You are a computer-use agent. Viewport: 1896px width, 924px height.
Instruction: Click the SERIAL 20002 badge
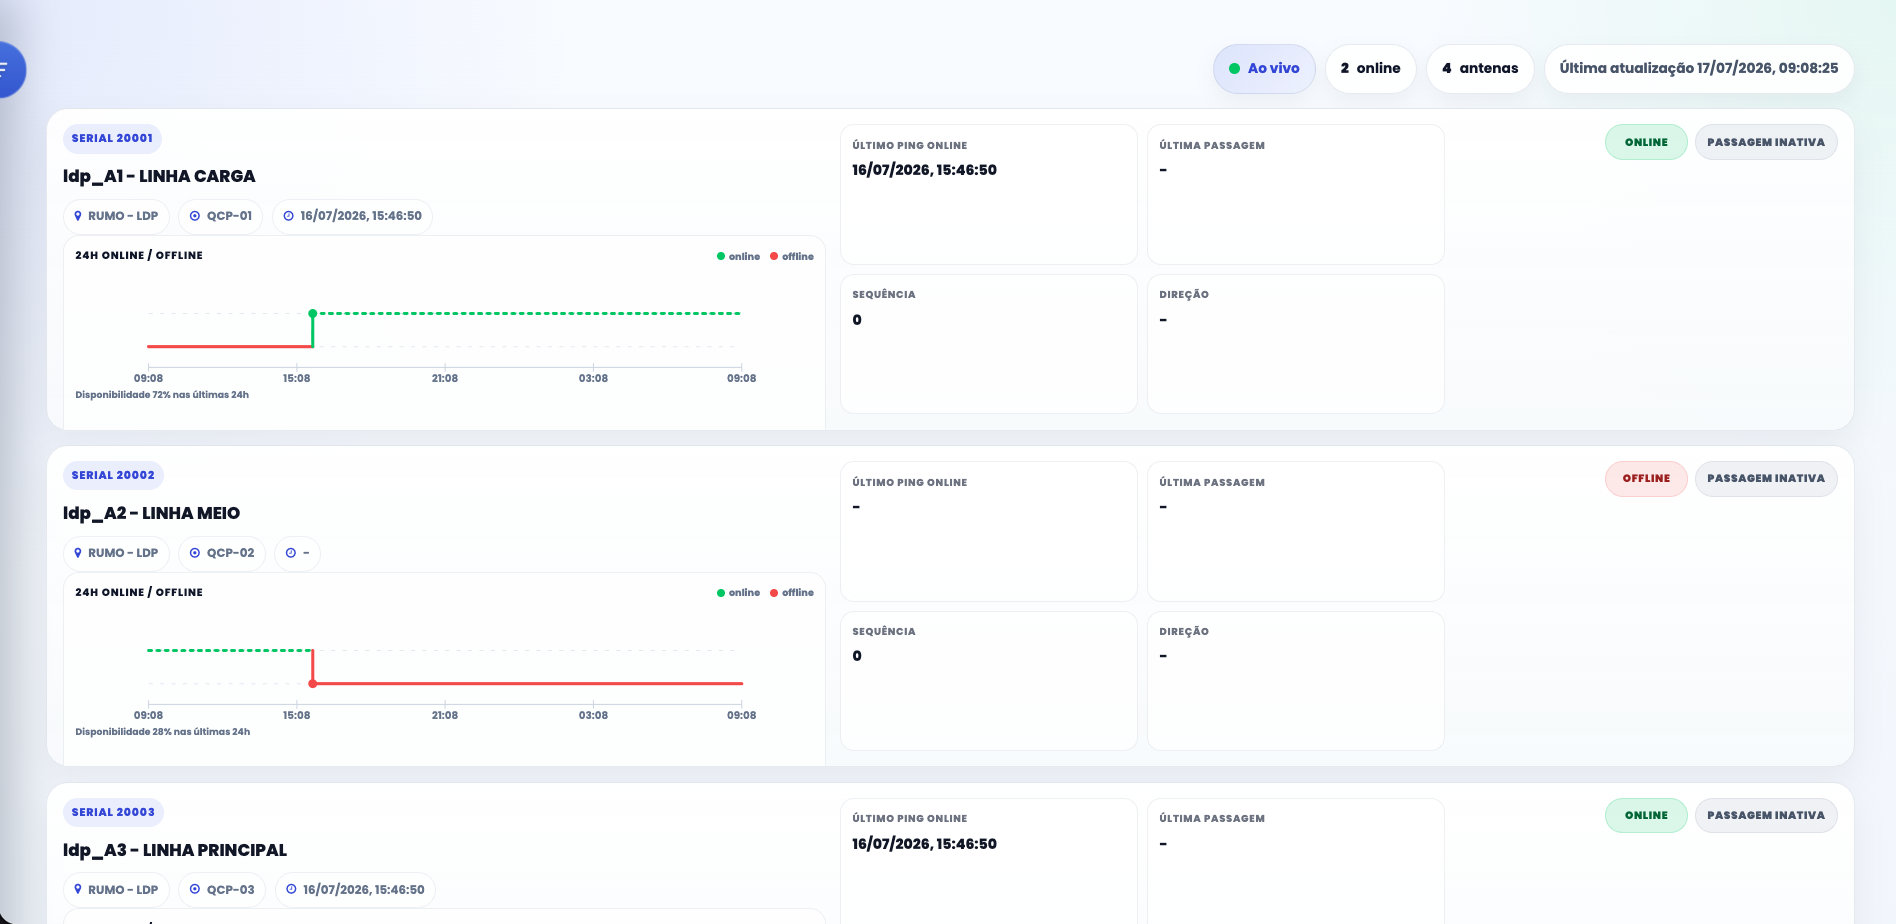(x=113, y=475)
